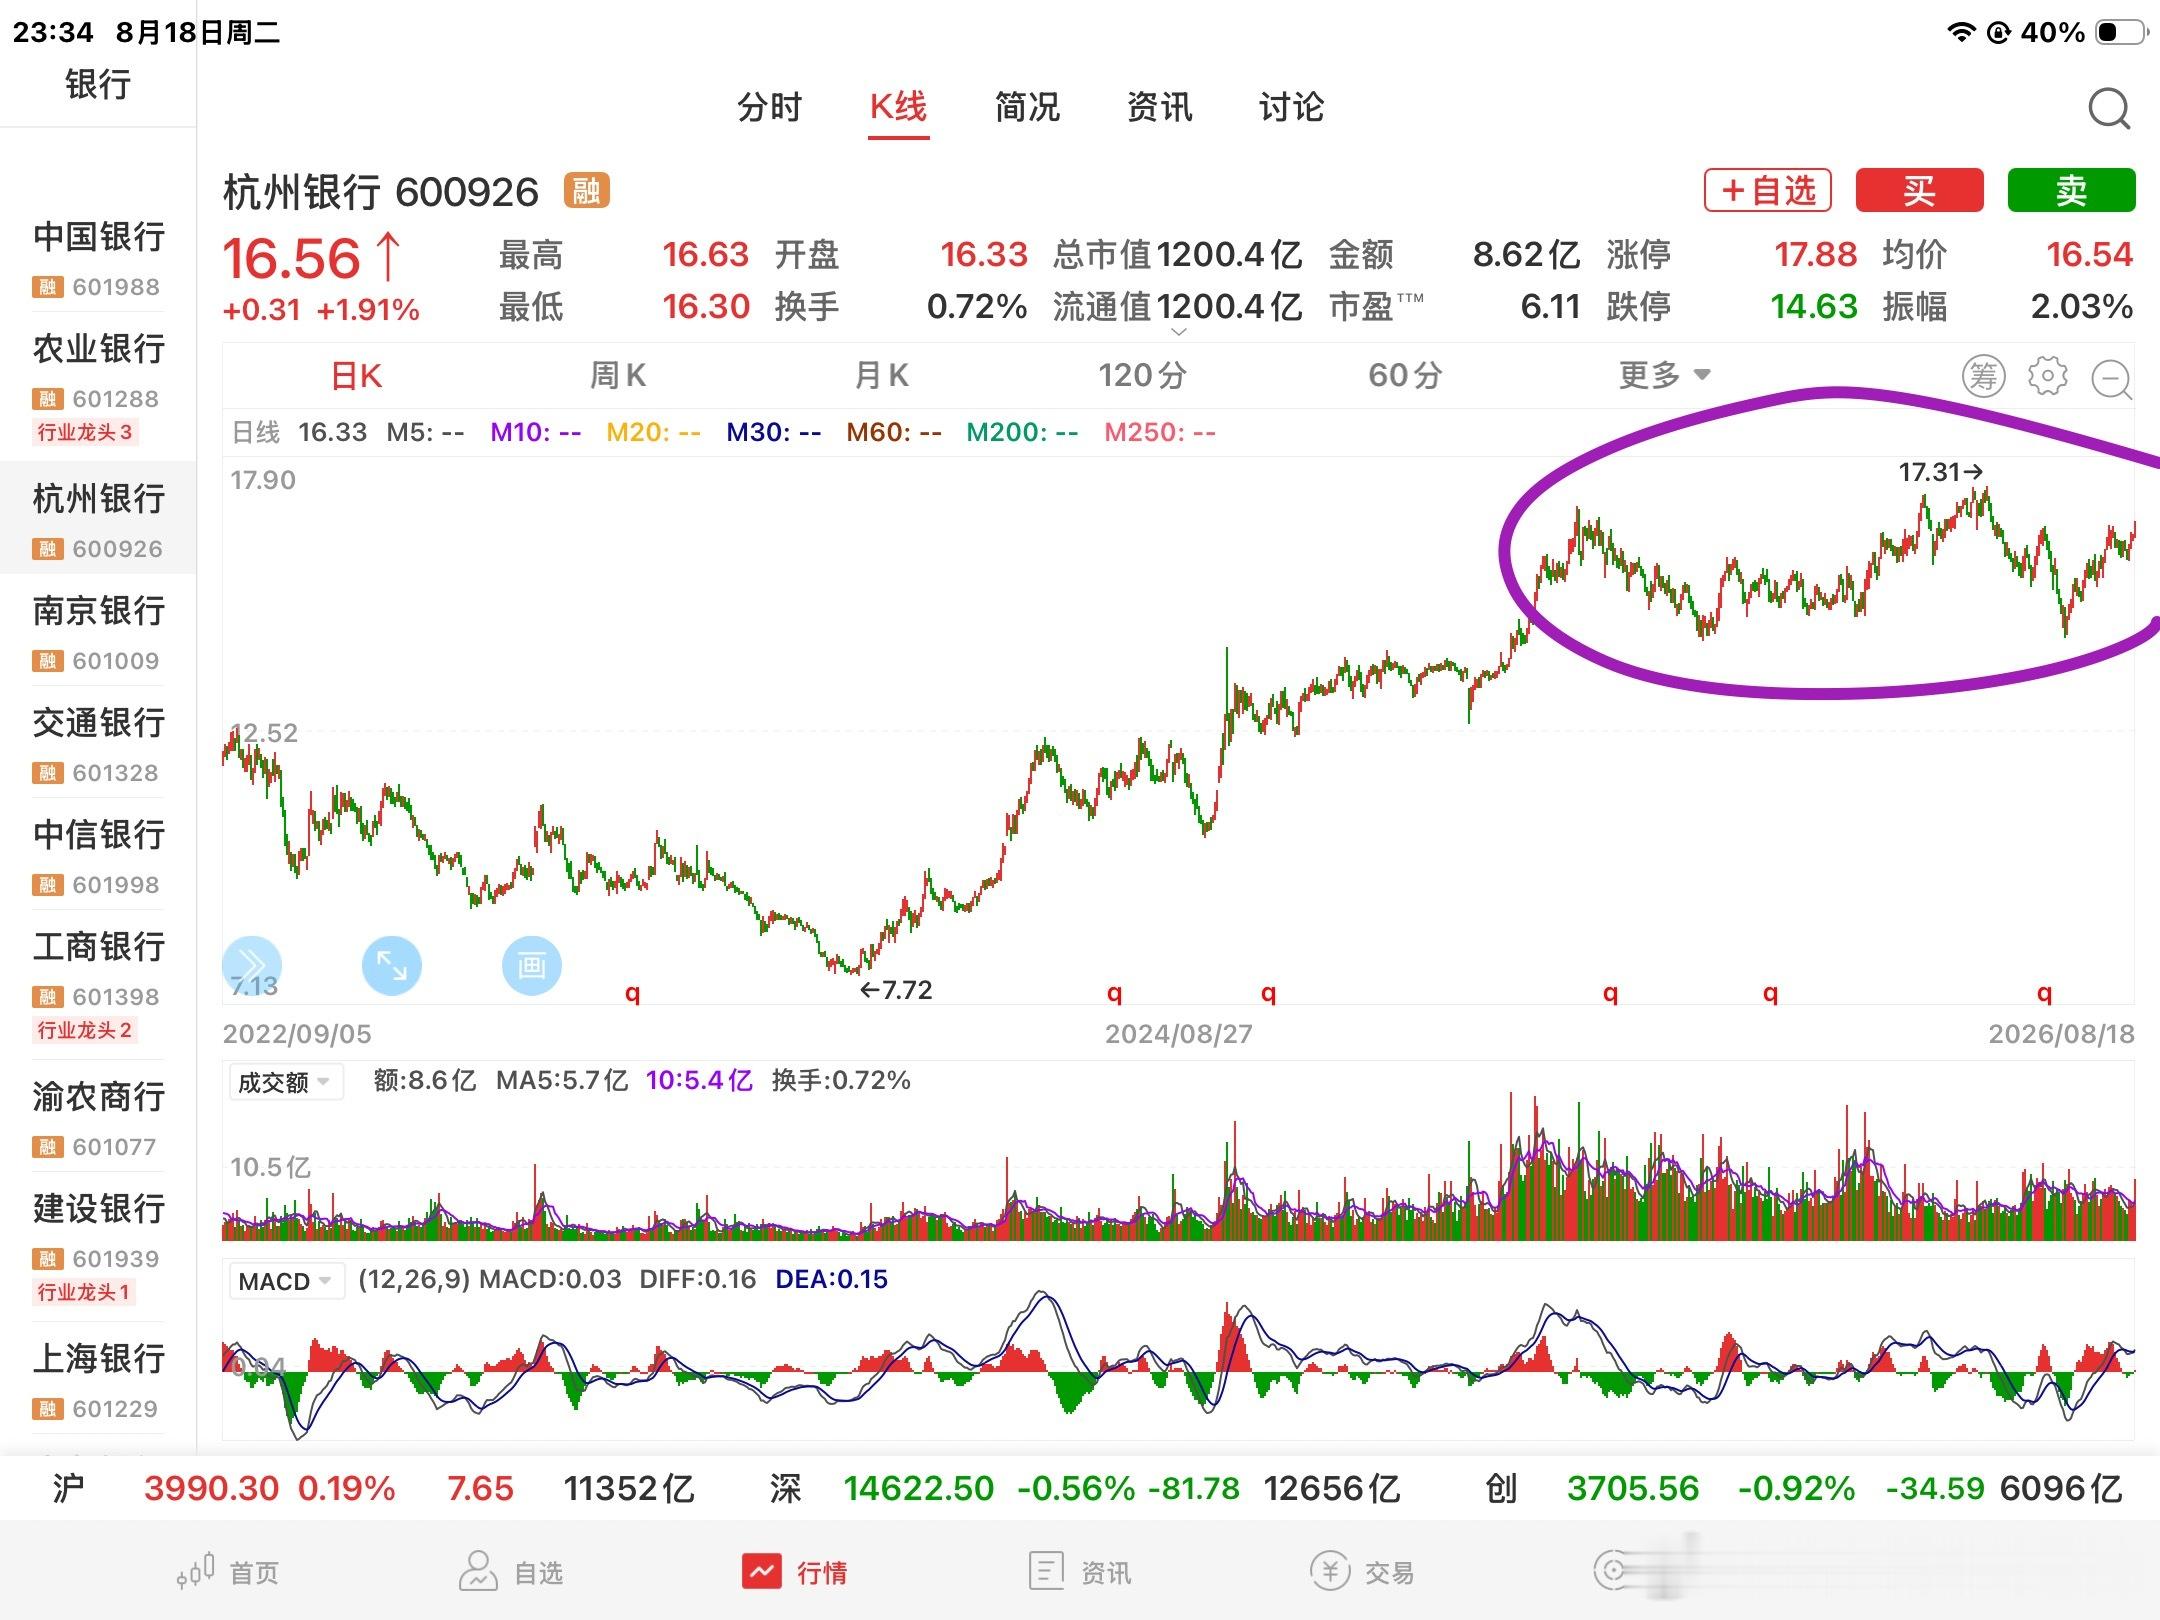Switch to 分时 tab
Viewport: 2160px width, 1620px height.
tap(769, 107)
